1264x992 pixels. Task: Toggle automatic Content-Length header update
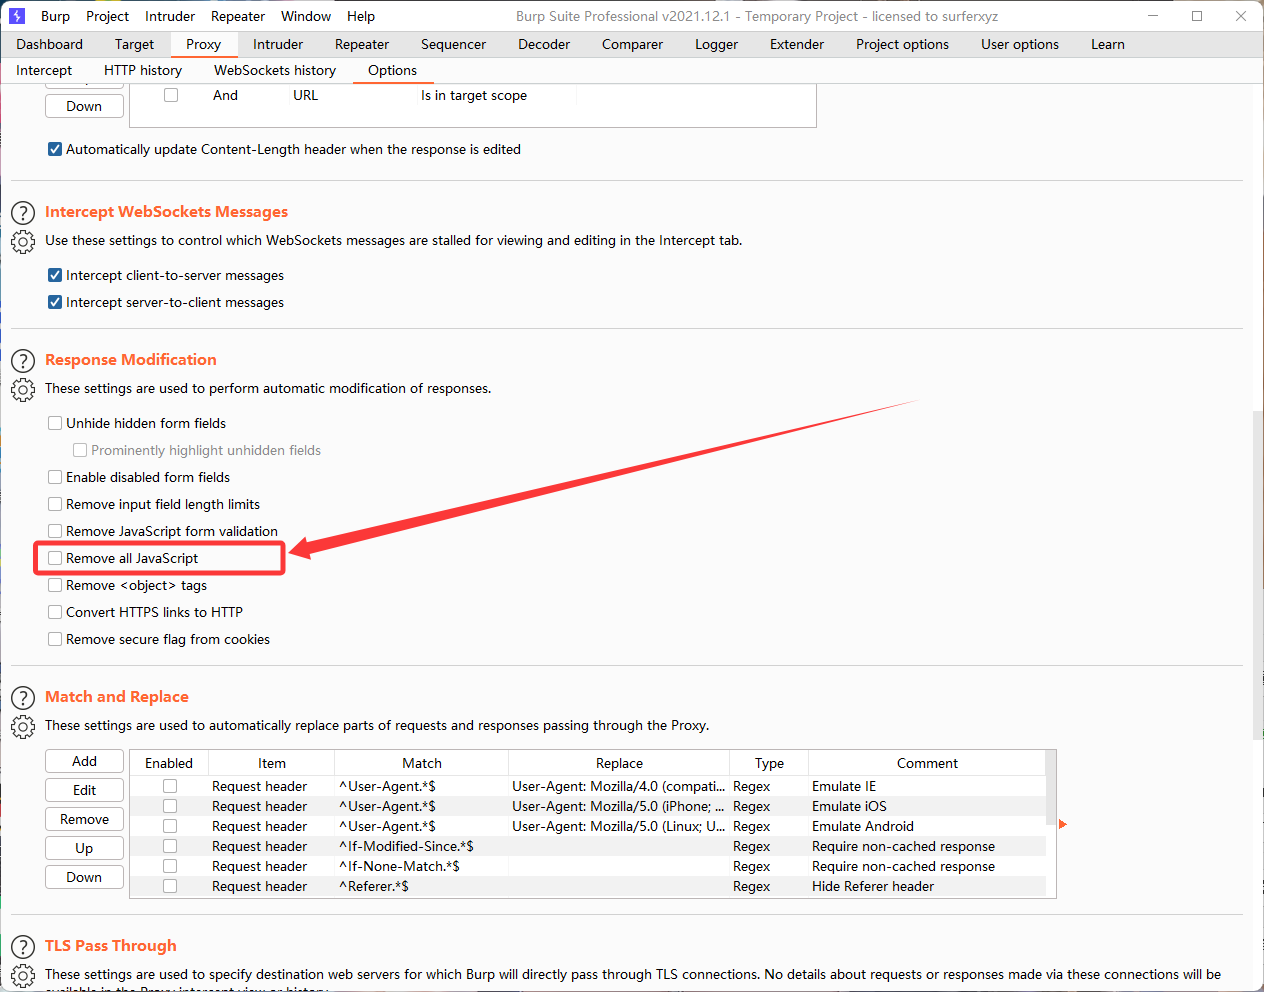[55, 149]
